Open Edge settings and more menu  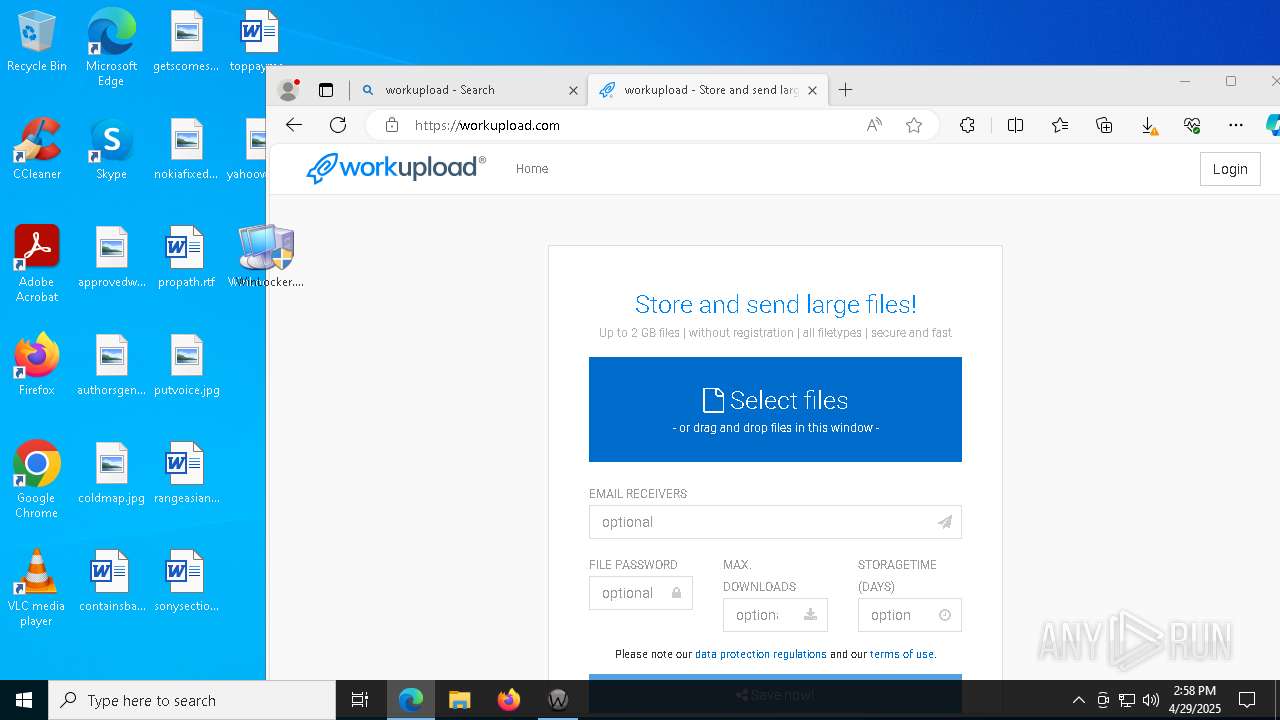point(1236,125)
